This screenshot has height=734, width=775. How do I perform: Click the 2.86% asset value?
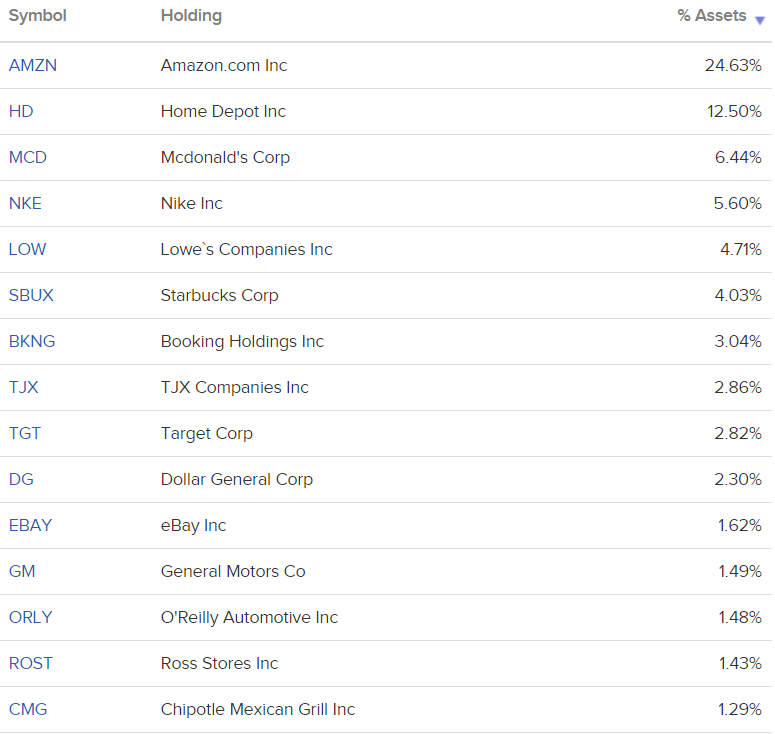coord(738,387)
